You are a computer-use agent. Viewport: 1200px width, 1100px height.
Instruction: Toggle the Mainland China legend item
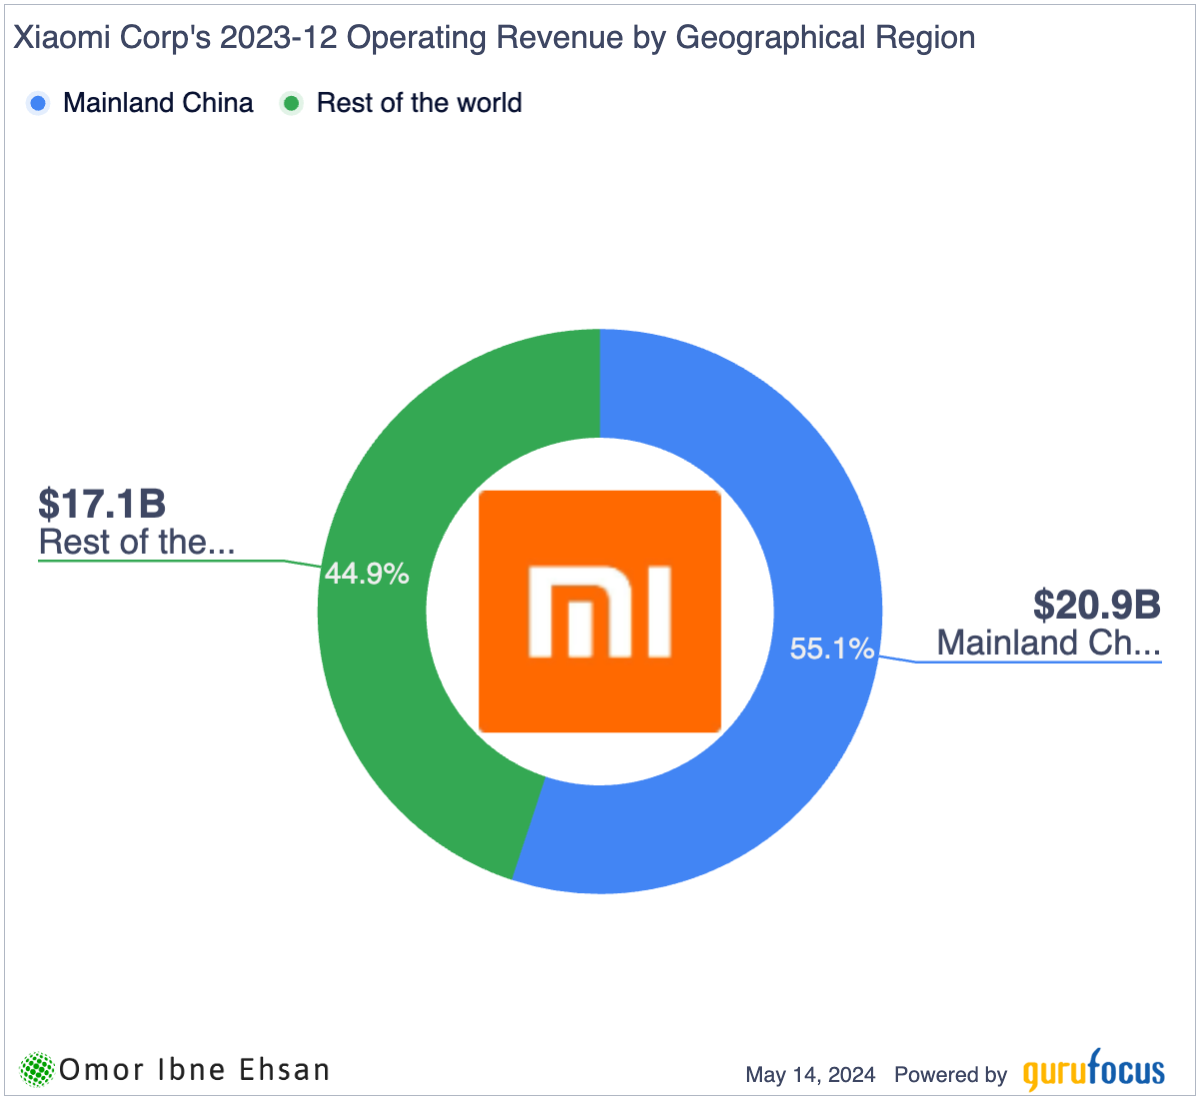click(x=141, y=103)
